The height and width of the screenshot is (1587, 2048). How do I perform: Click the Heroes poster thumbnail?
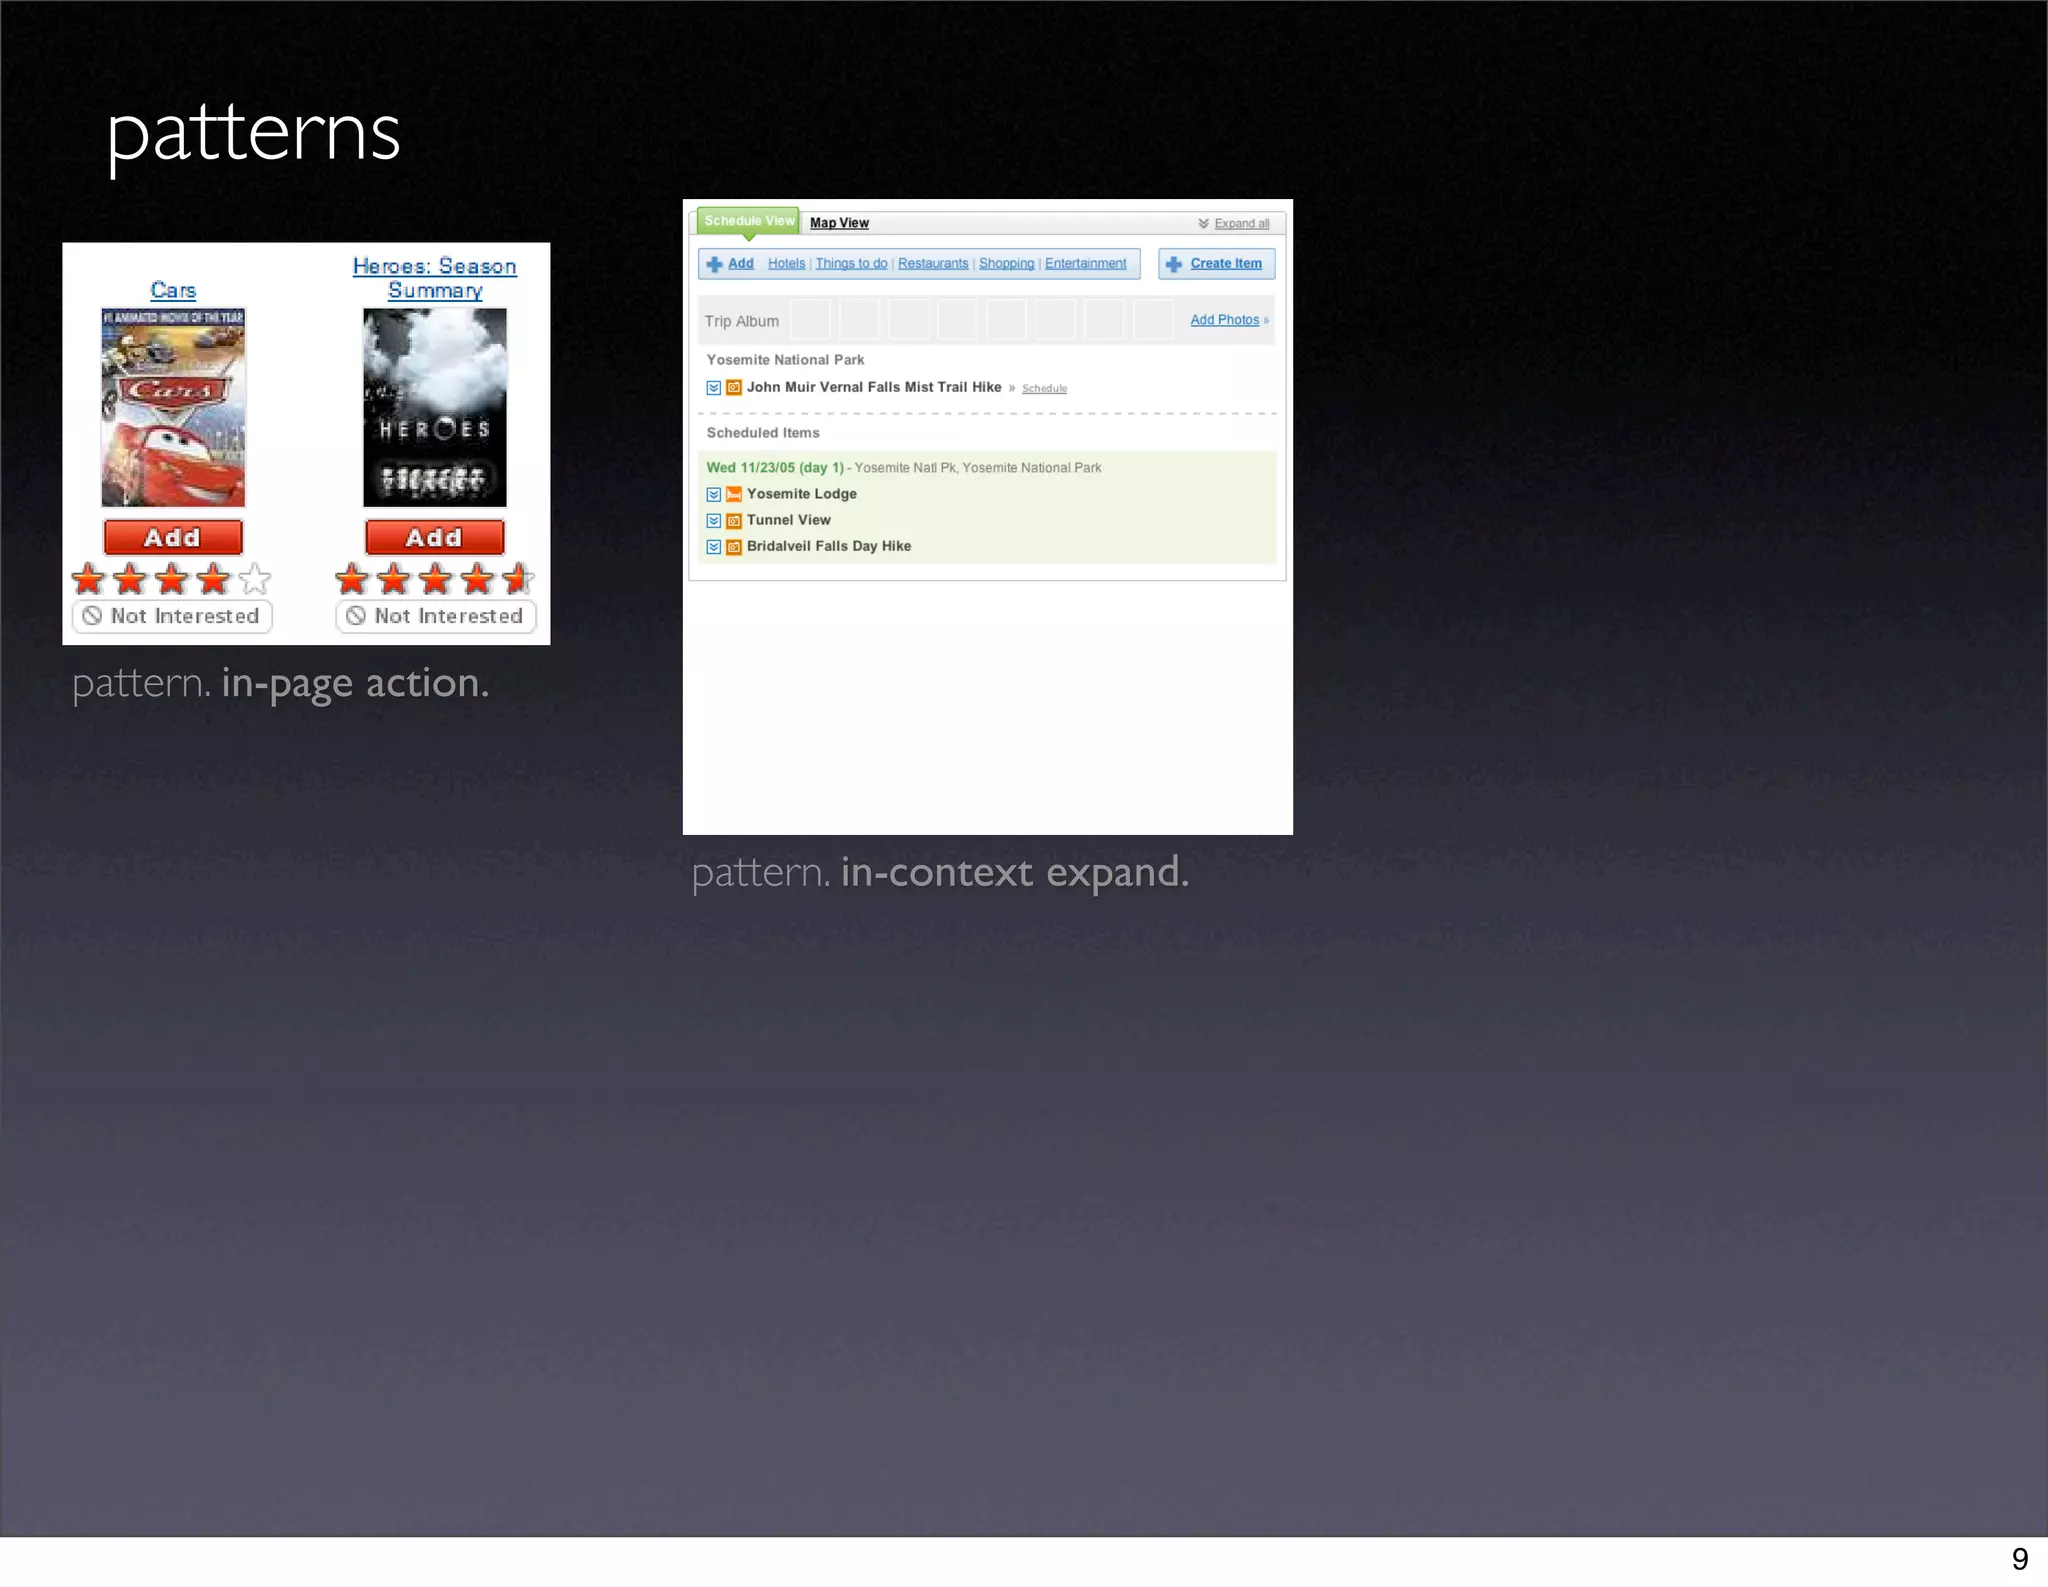click(435, 407)
